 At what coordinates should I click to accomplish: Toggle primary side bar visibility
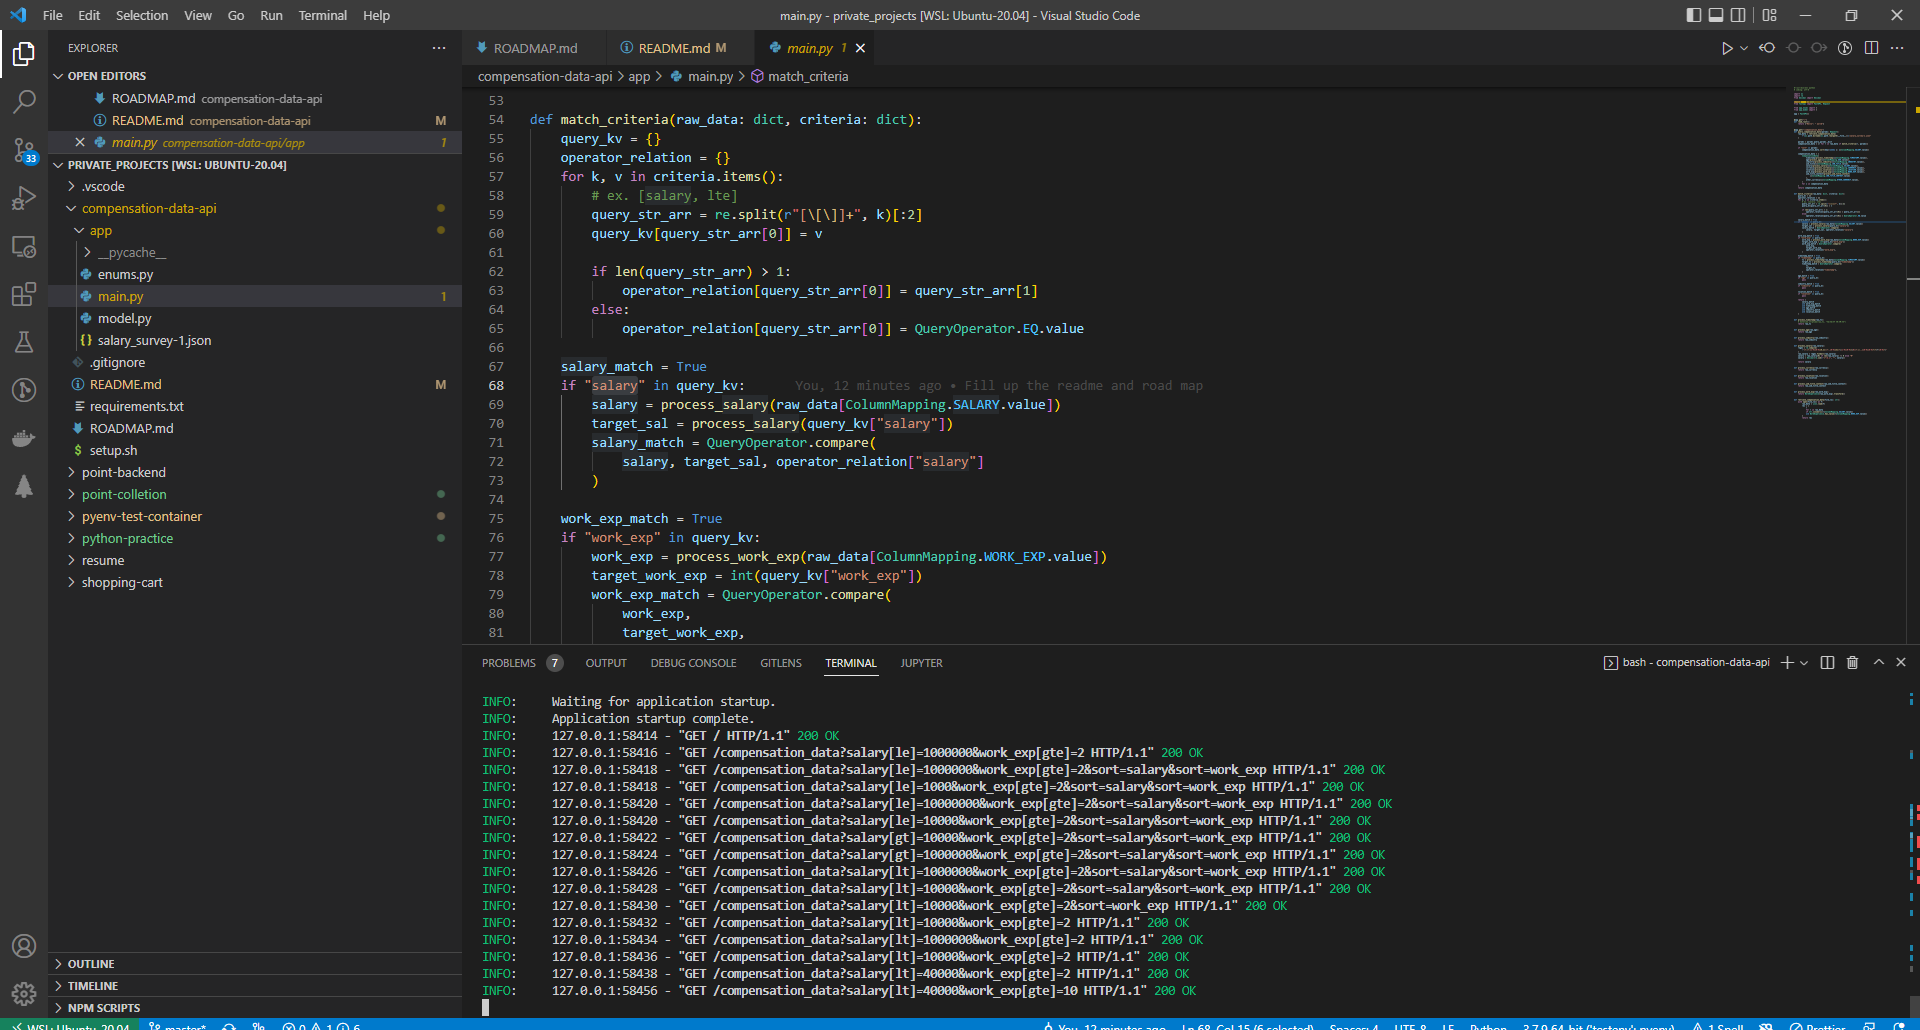[1693, 15]
